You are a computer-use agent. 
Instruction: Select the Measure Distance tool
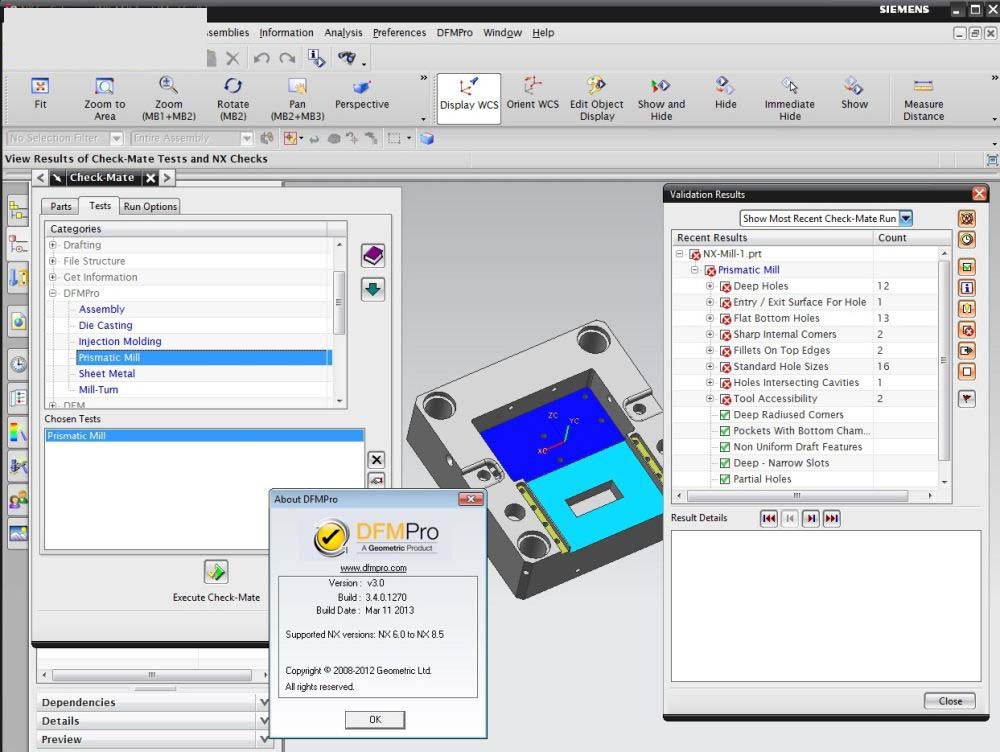tap(923, 87)
